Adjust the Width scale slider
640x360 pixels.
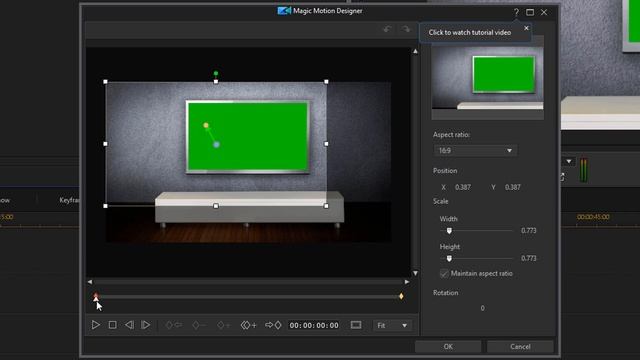(x=449, y=231)
